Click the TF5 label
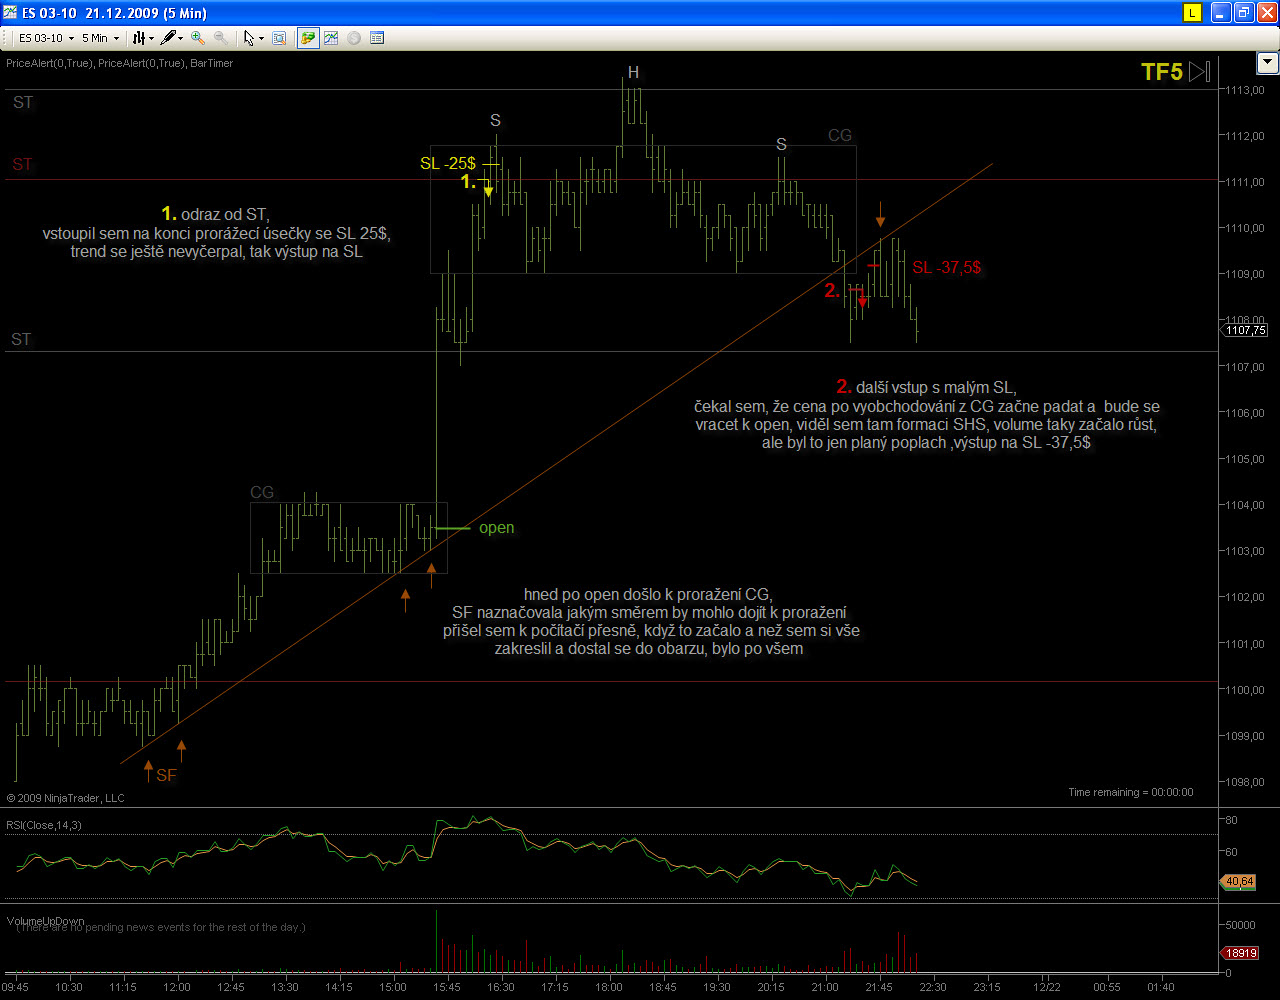1280x1000 pixels. click(x=1162, y=72)
